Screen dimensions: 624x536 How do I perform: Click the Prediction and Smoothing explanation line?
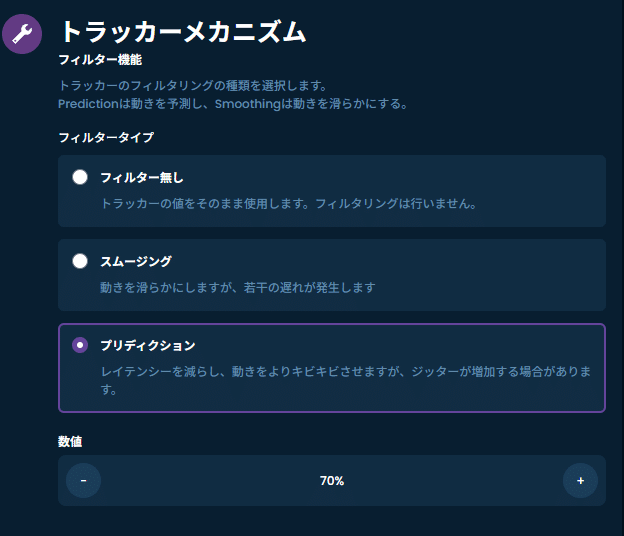[233, 104]
